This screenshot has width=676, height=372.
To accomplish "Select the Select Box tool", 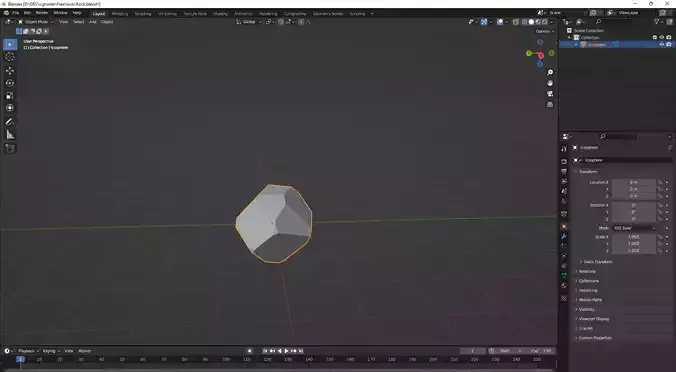I will (x=10, y=44).
